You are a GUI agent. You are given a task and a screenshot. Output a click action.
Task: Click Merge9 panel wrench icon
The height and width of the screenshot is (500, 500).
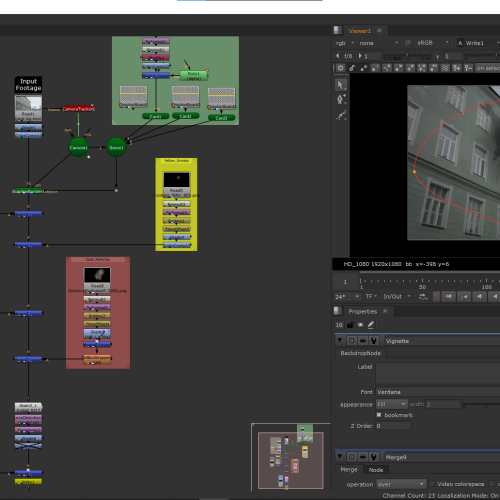(x=374, y=457)
